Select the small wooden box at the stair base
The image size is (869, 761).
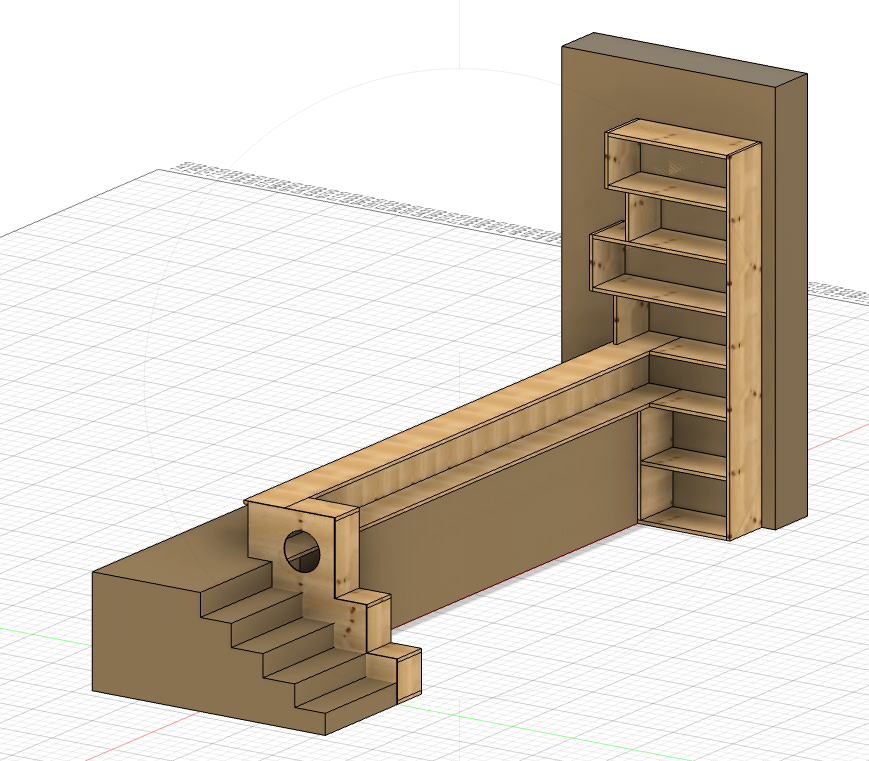[x=409, y=673]
